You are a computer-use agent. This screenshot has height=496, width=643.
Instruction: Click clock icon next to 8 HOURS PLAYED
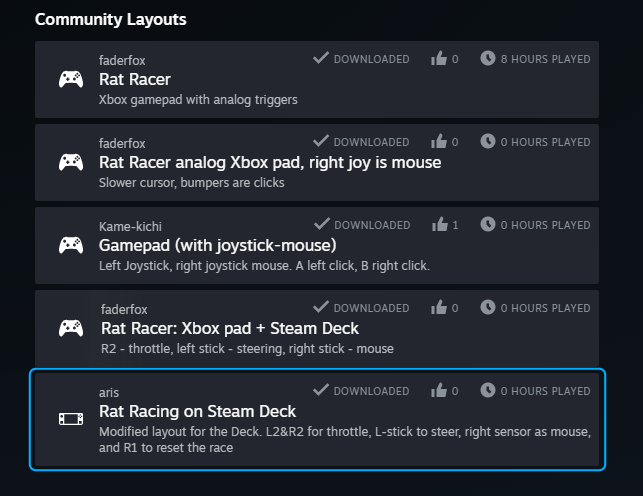[488, 59]
